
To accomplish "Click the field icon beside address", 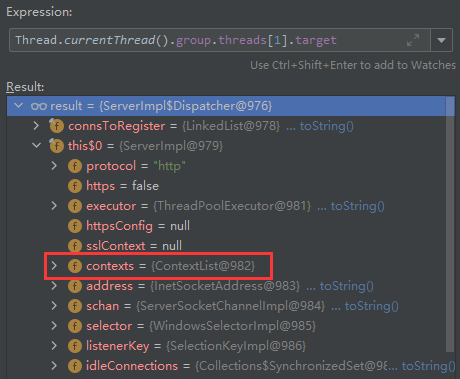I will point(75,286).
